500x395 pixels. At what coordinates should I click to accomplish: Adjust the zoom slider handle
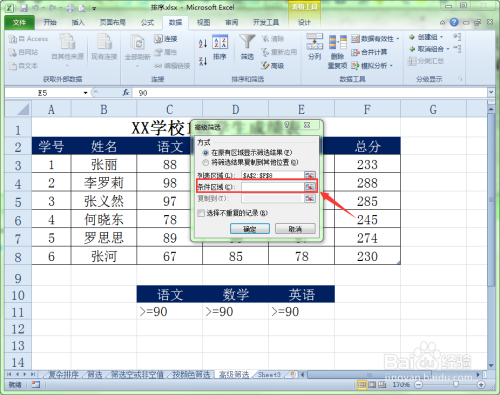(x=455, y=385)
